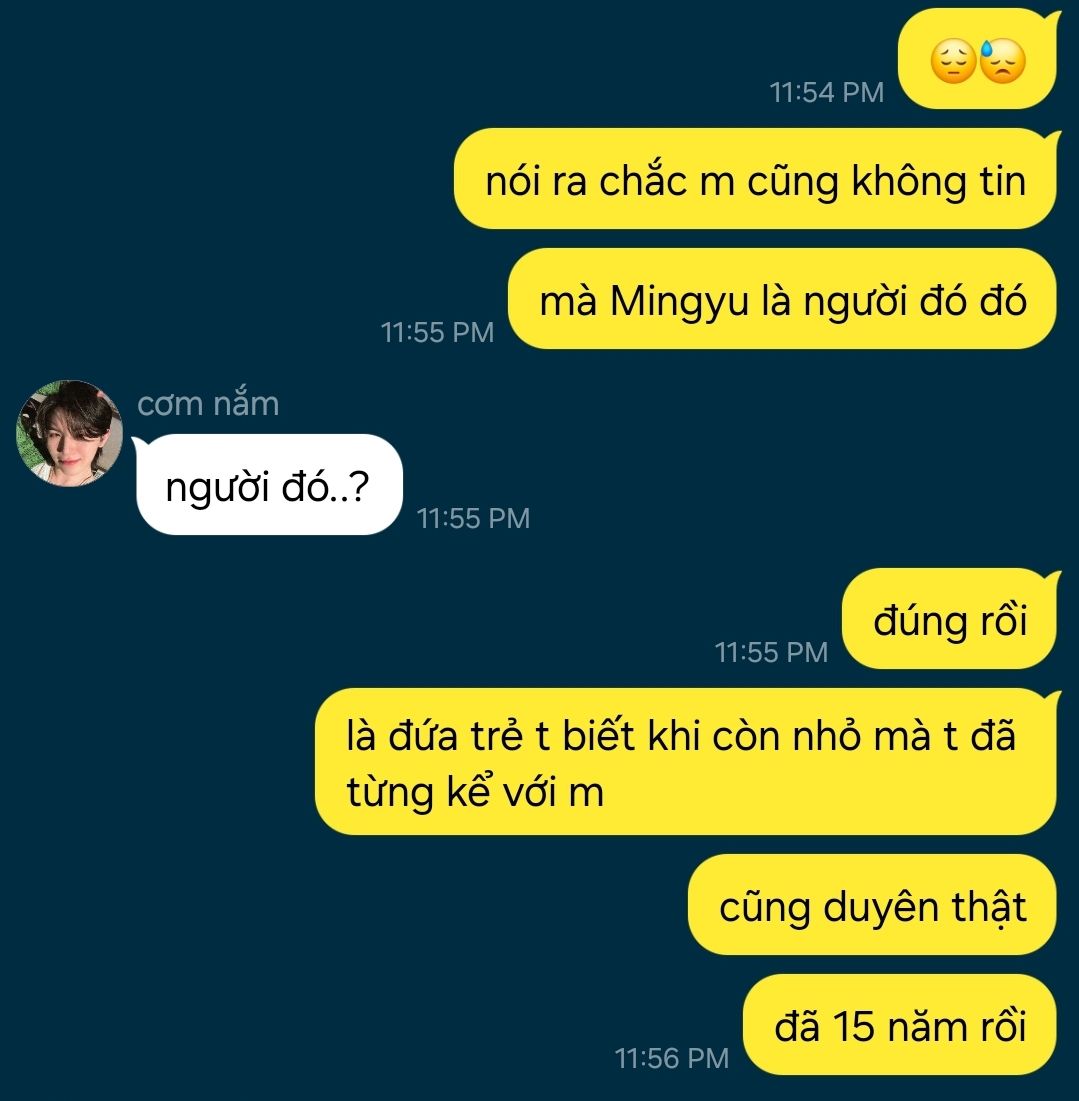Viewport: 1079px width, 1101px height.
Task: Tap the white bubble 'người đó..?'
Action: click(268, 484)
